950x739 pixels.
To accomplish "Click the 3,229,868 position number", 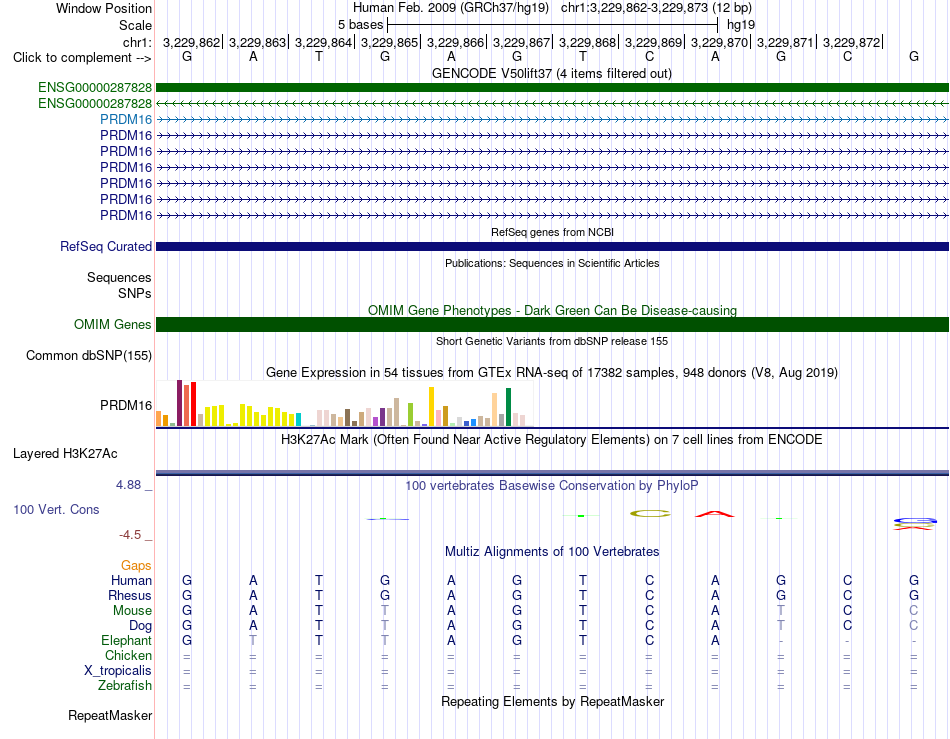I will (588, 42).
